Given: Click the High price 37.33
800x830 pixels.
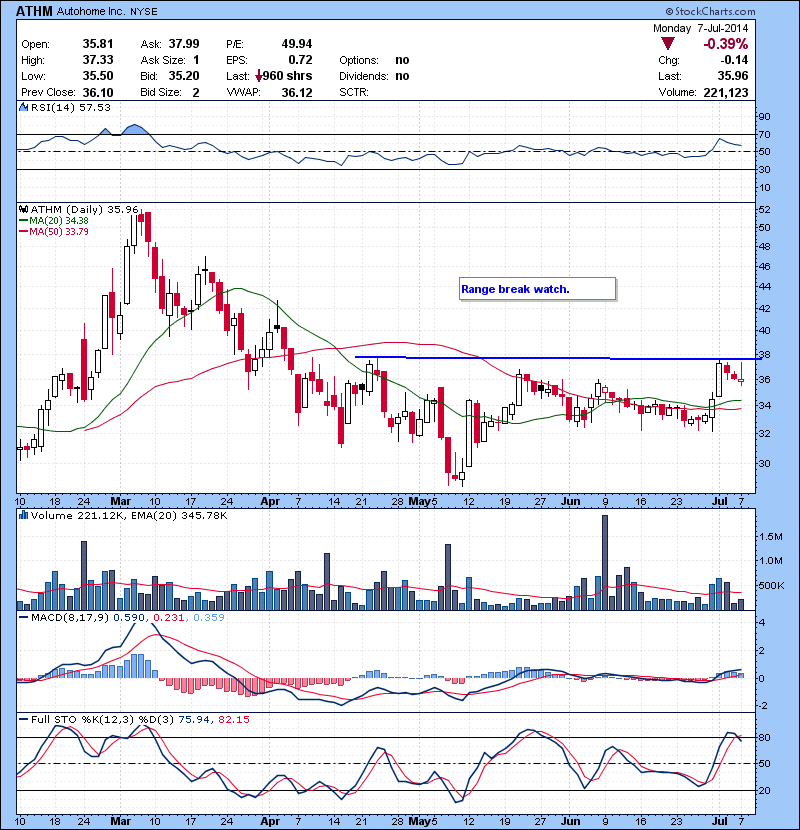Looking at the screenshot, I should (97, 60).
